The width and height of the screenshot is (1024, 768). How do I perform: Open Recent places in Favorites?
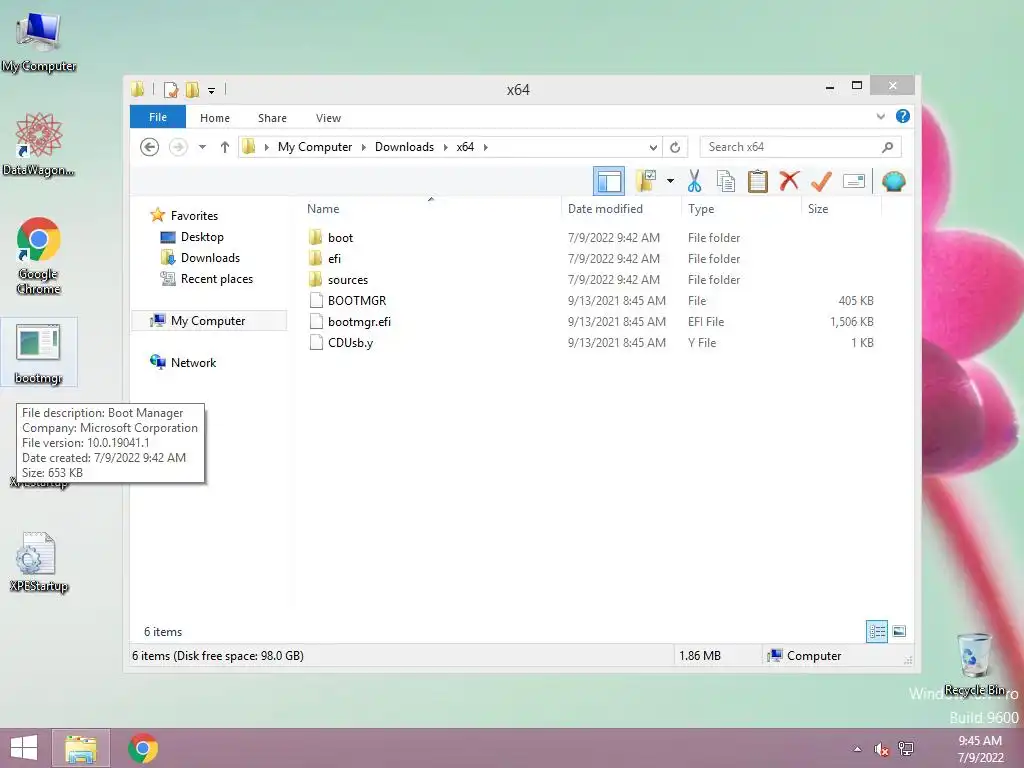(x=217, y=279)
